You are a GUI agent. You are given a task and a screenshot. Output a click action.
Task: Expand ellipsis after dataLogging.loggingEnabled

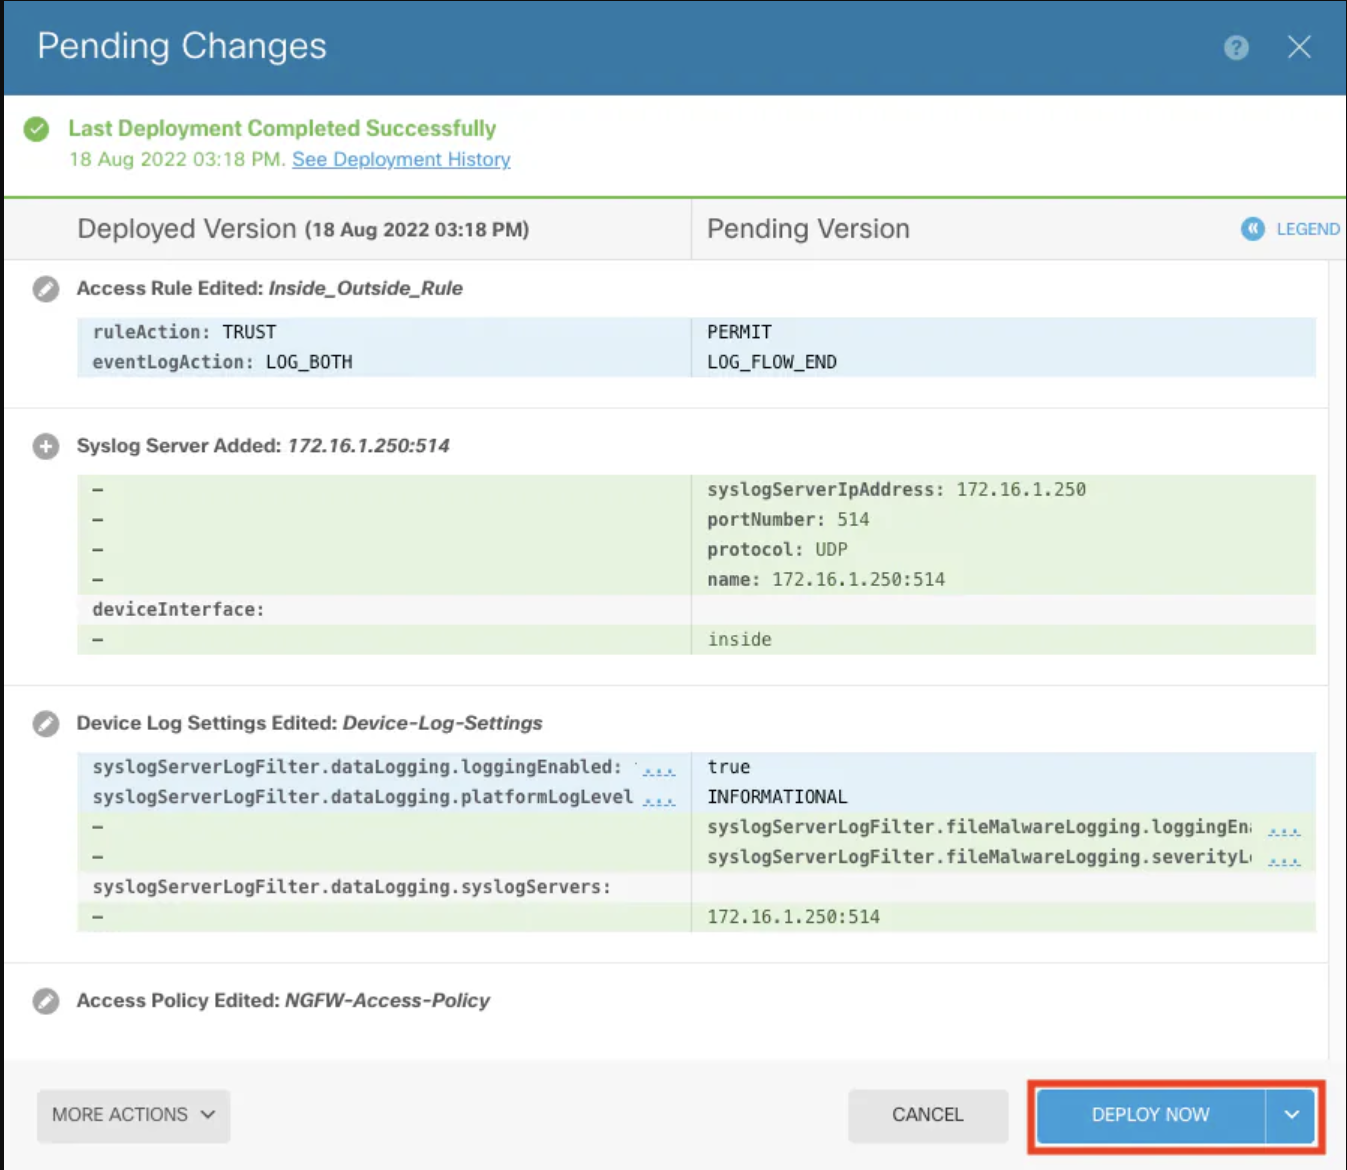coord(658,769)
